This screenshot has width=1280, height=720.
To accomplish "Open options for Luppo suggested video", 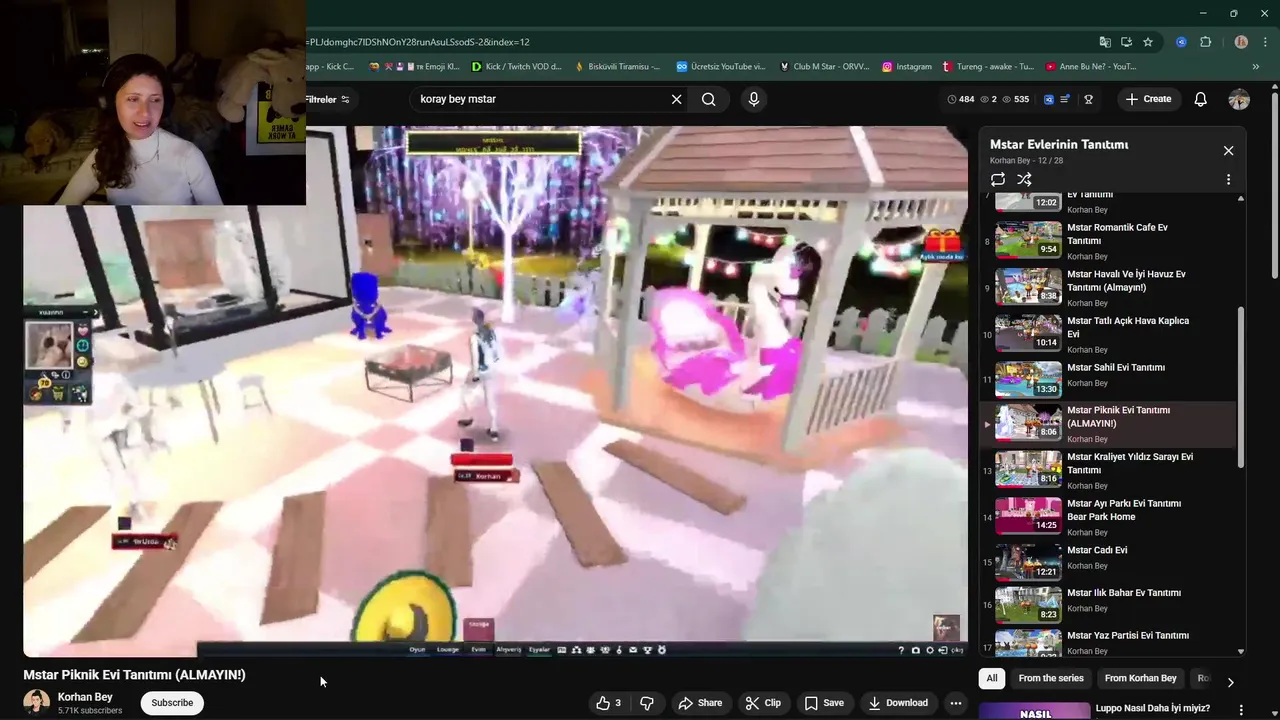I will click(1241, 710).
